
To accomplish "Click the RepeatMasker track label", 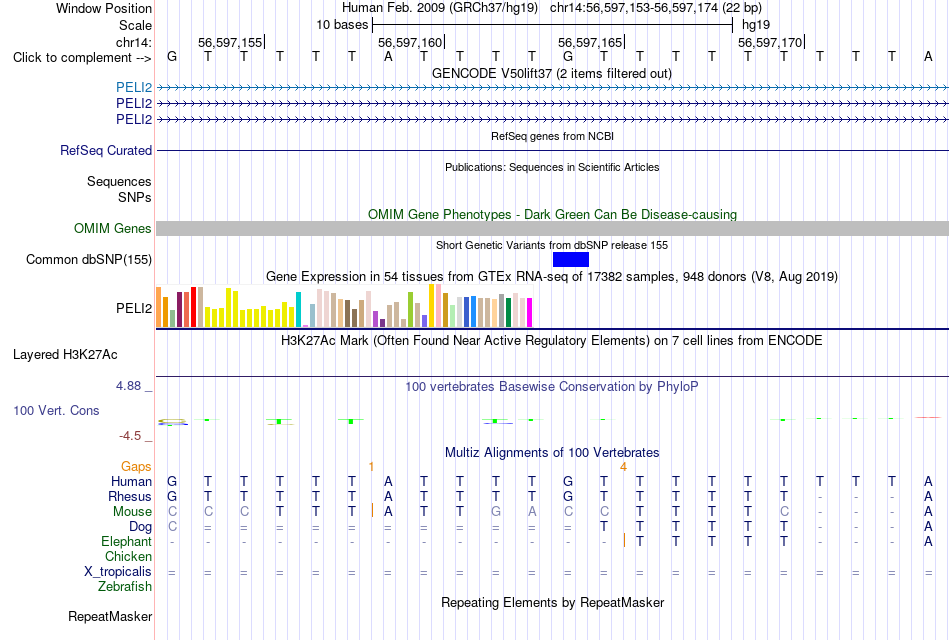I will 110,616.
